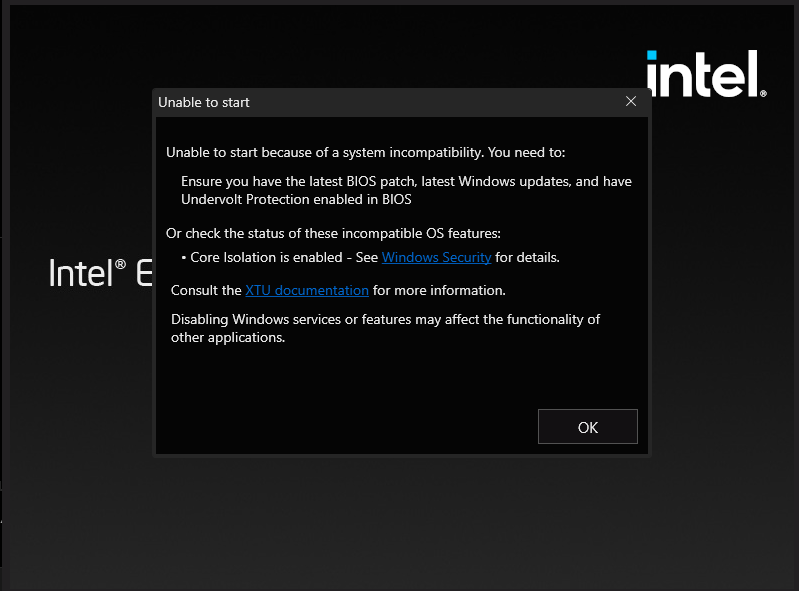The width and height of the screenshot is (799, 591).
Task: Click the "Disabling Windows services" warning line
Action: tap(385, 319)
